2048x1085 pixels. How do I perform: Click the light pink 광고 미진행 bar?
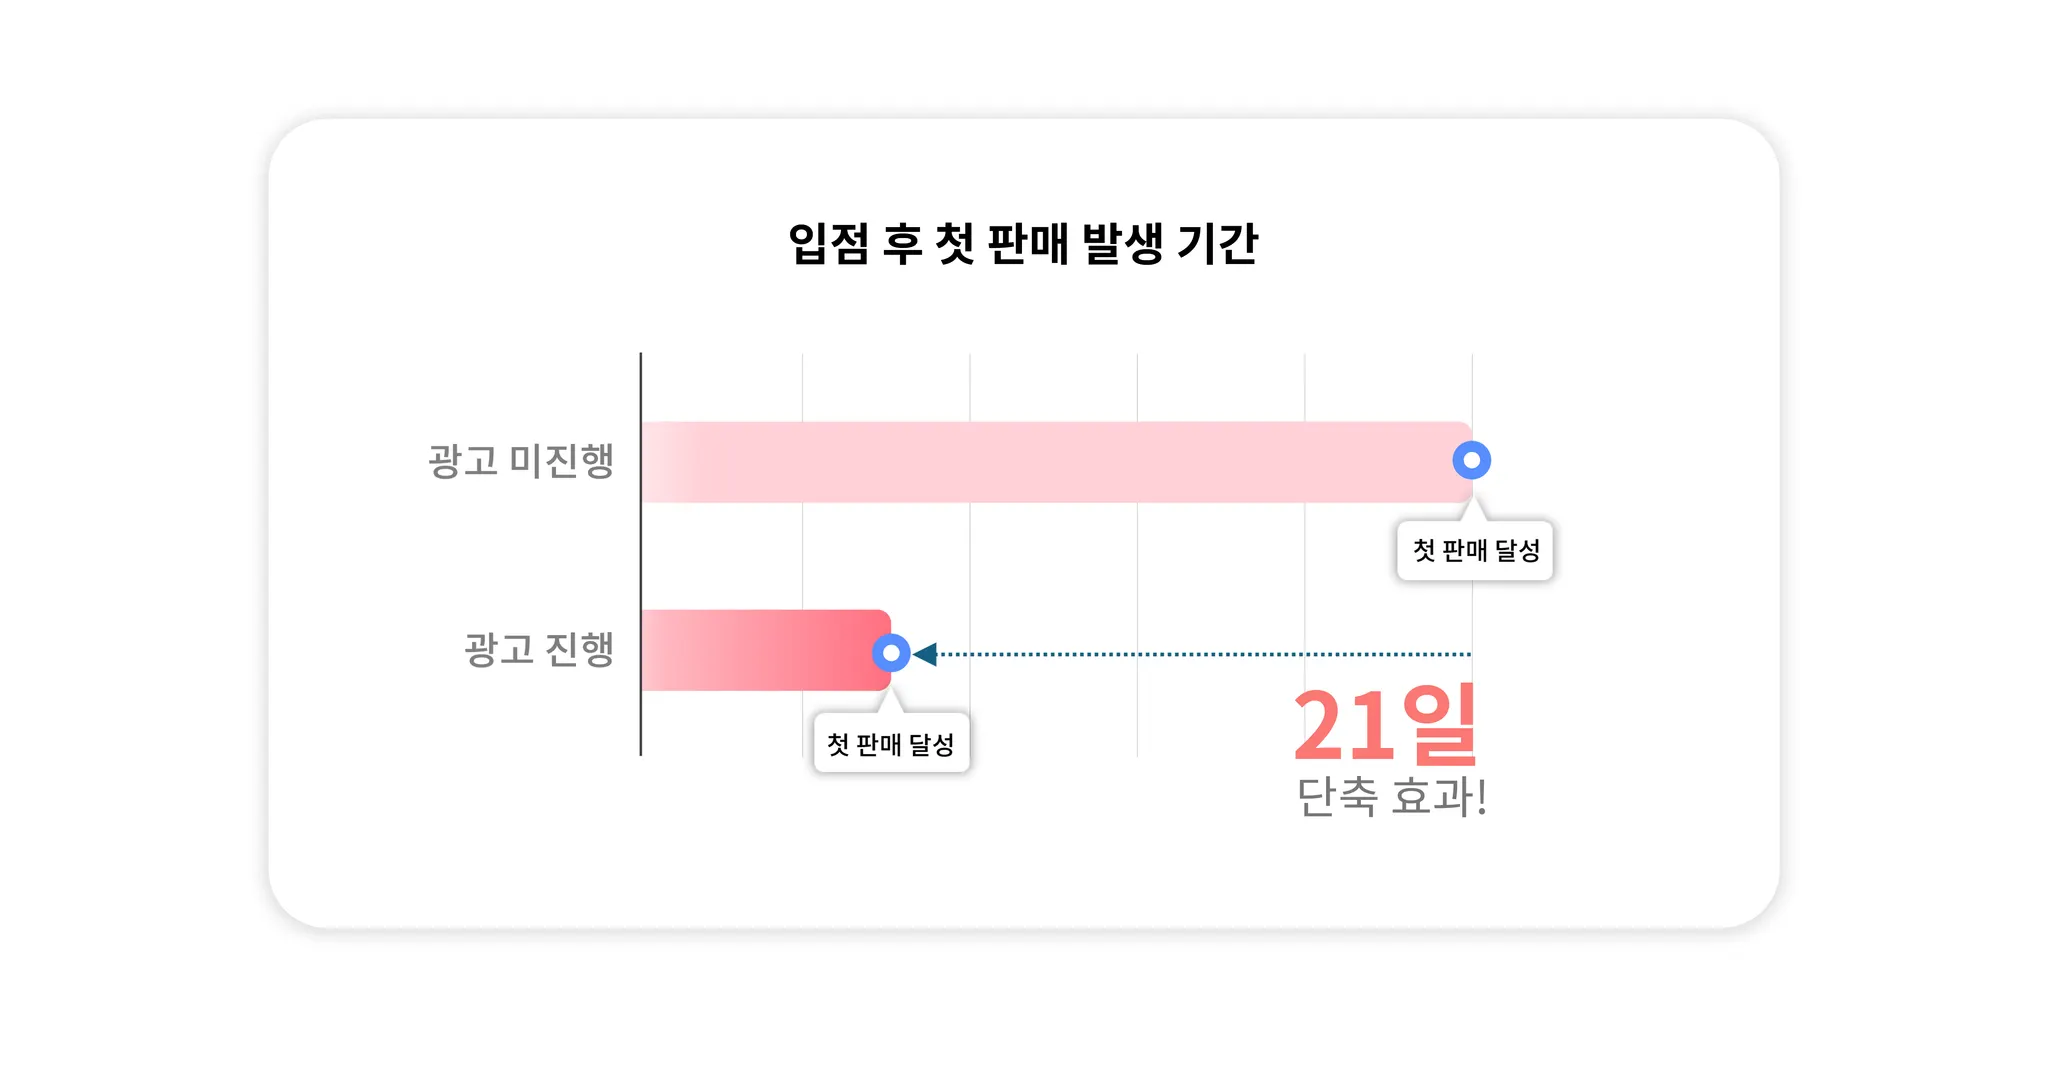(x=1050, y=462)
